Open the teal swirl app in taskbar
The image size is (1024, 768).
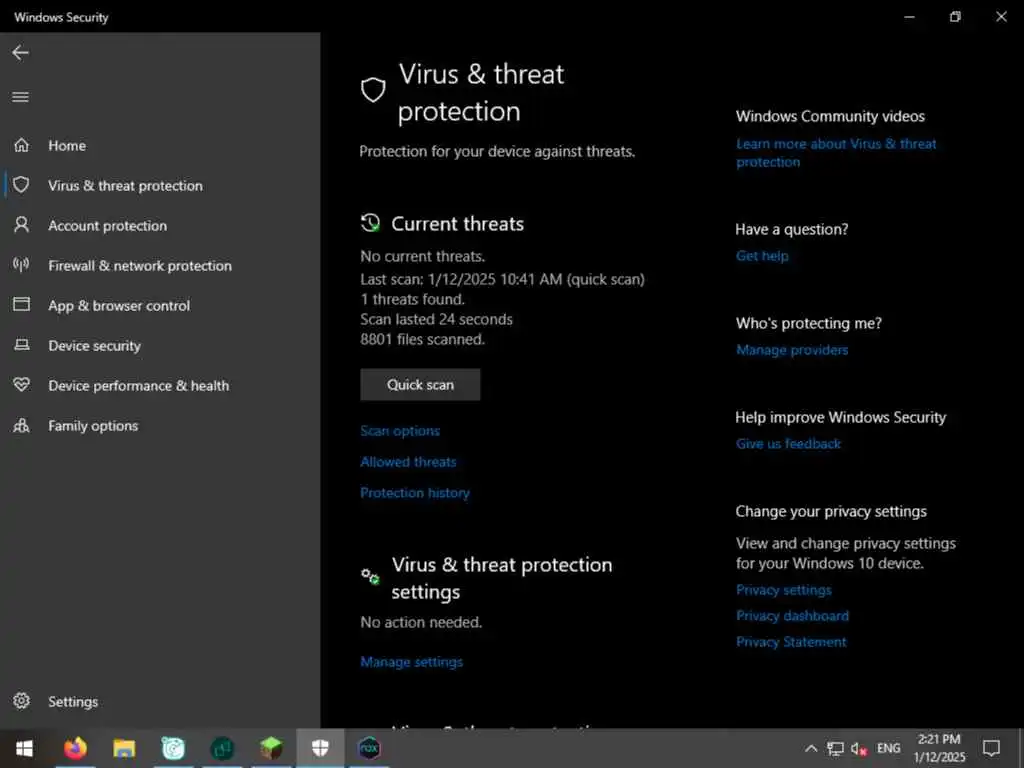[x=173, y=748]
